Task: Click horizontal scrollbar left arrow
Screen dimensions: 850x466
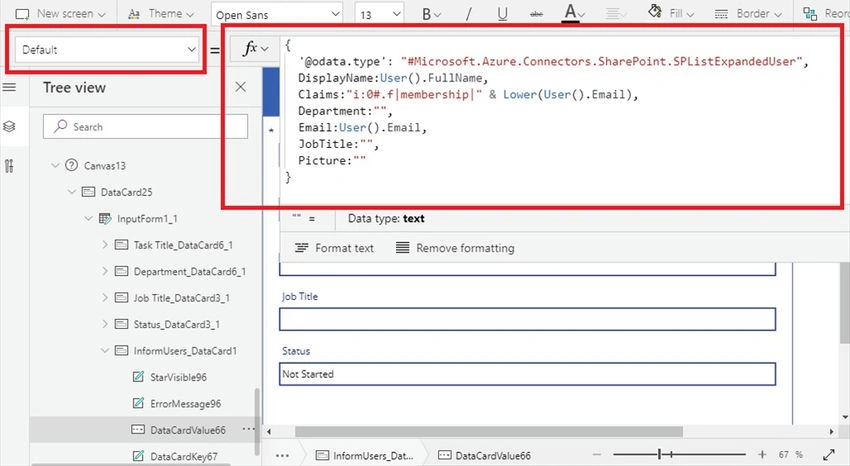Action: click(x=269, y=432)
